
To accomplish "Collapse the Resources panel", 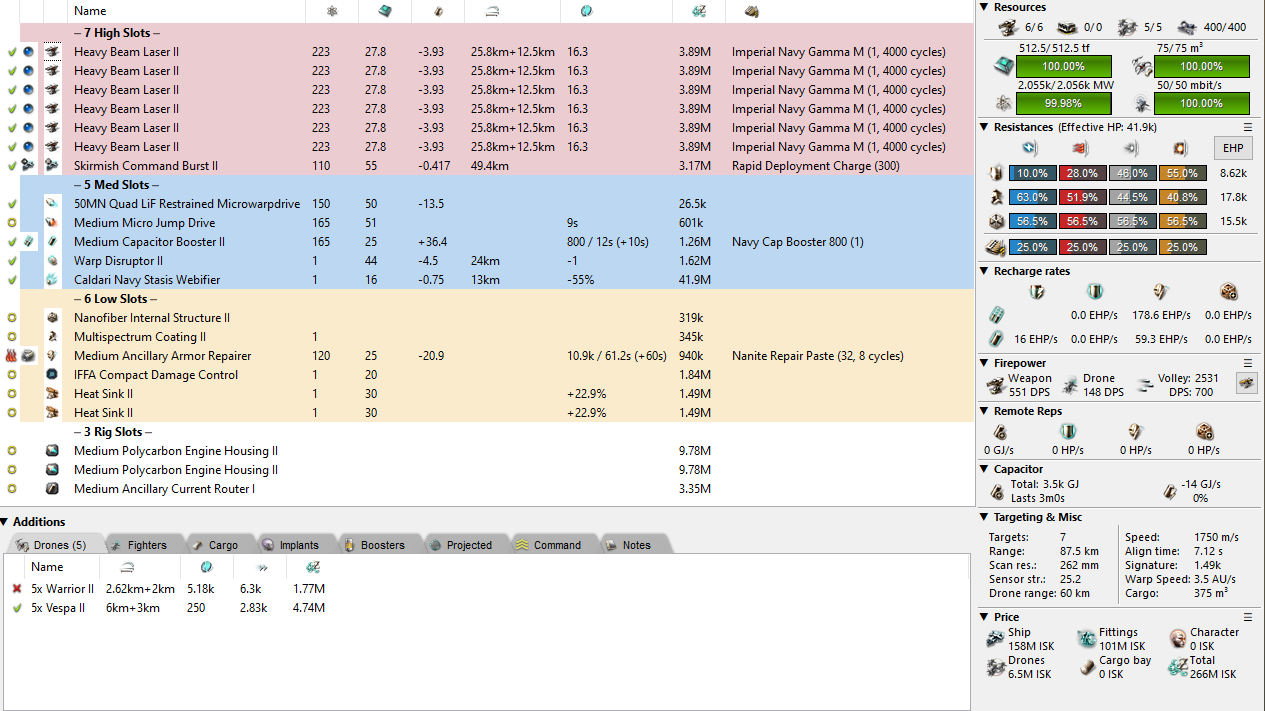I will pyautogui.click(x=984, y=8).
